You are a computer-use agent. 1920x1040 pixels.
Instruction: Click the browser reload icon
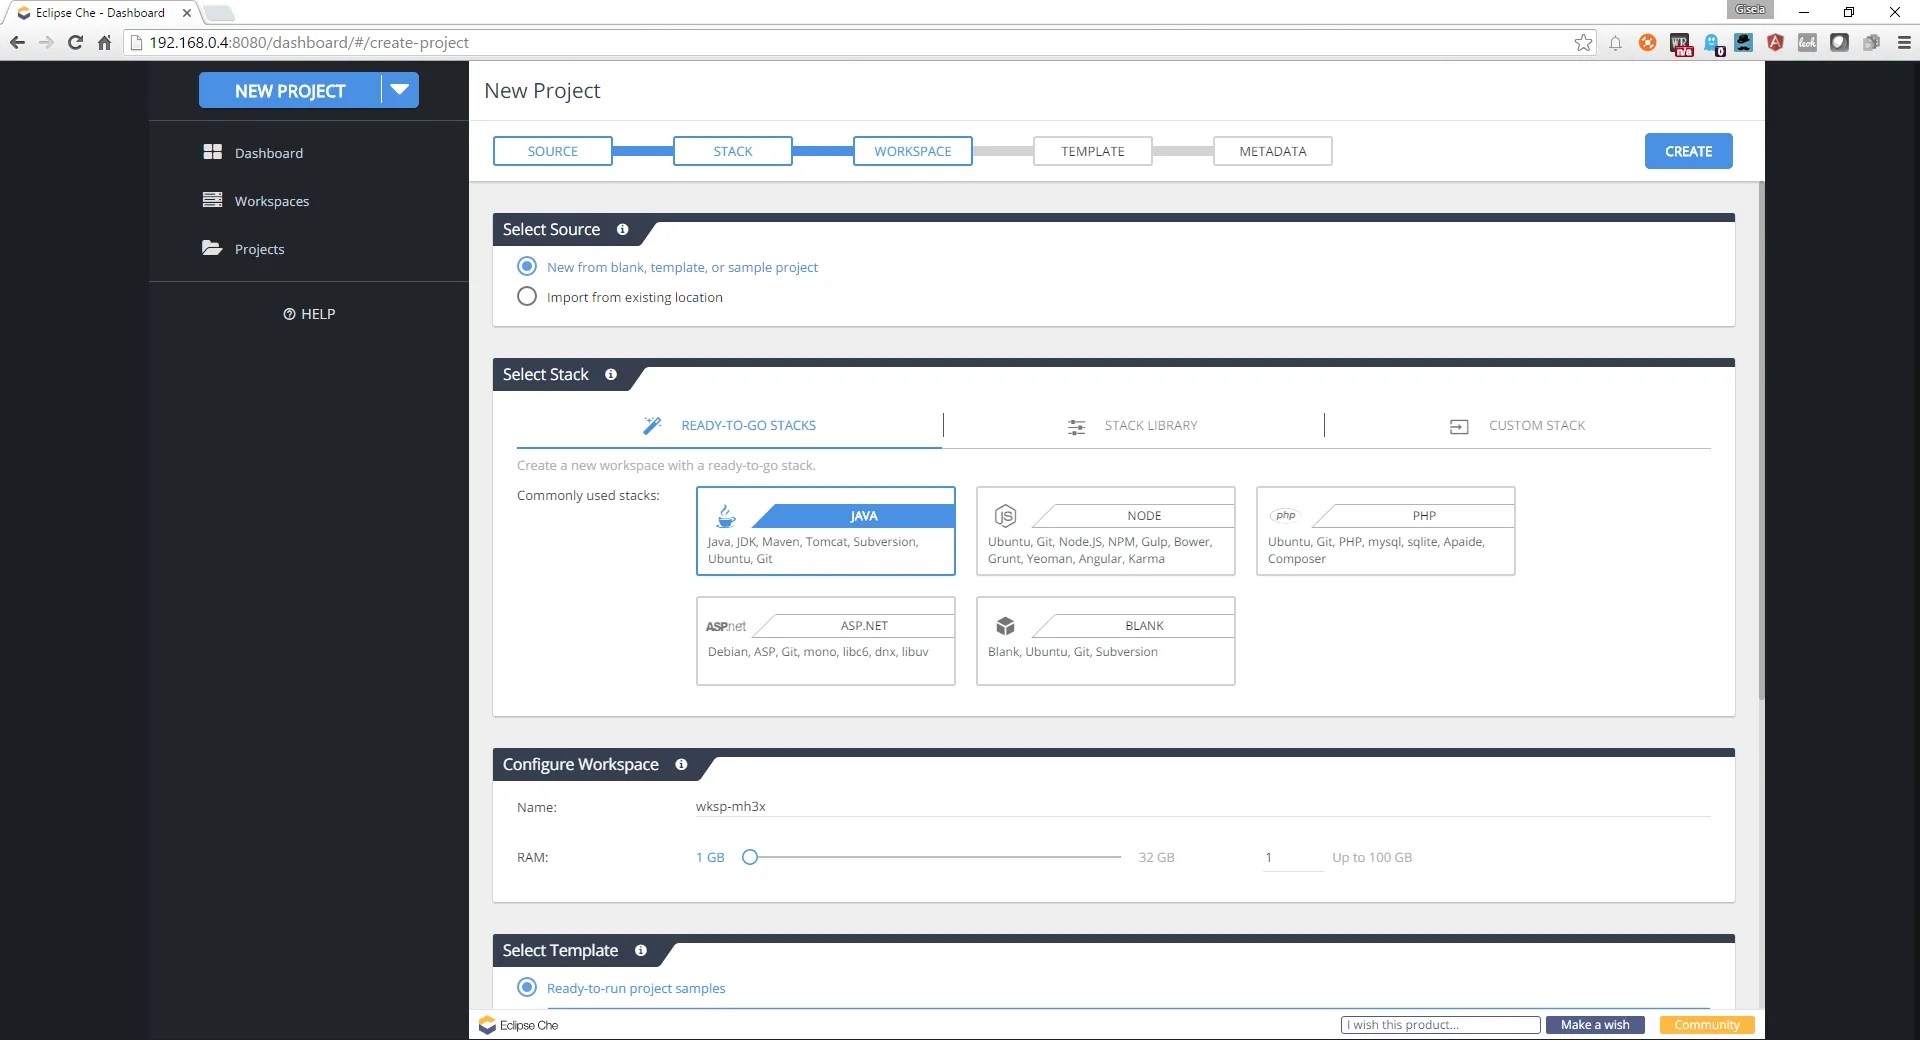click(x=75, y=43)
